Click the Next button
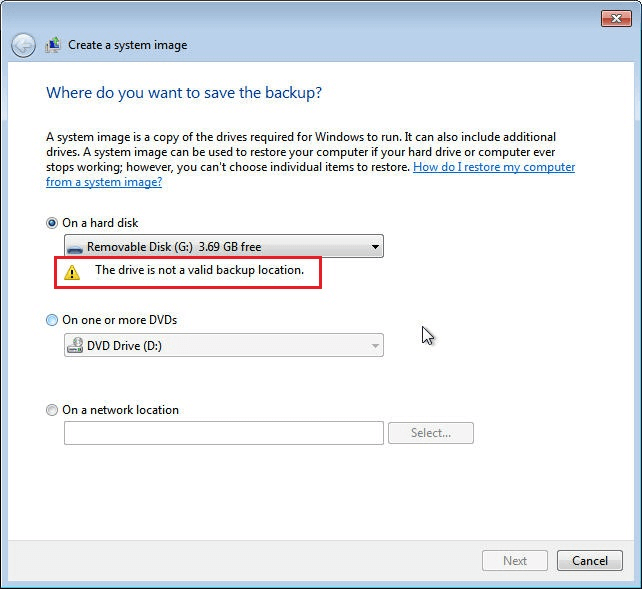 [x=515, y=561]
